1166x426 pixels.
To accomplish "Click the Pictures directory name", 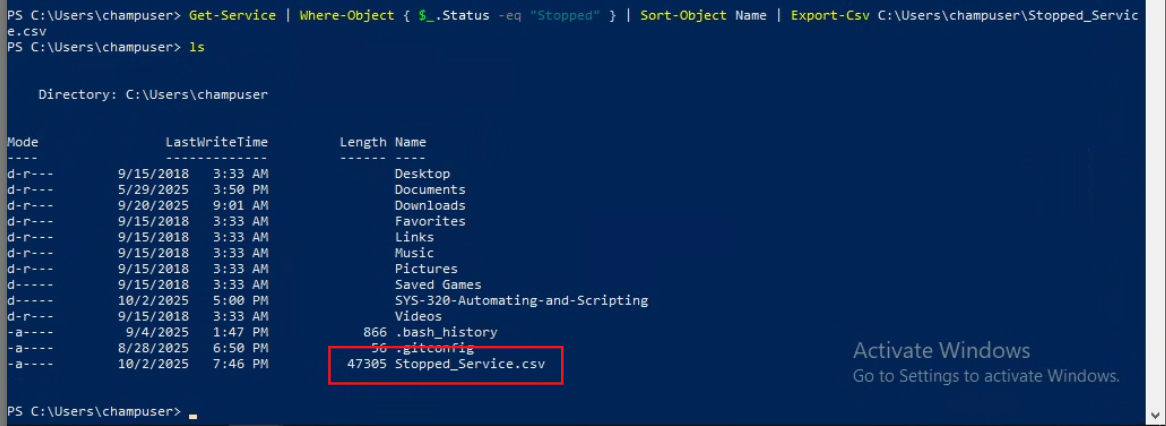I will [426, 269].
